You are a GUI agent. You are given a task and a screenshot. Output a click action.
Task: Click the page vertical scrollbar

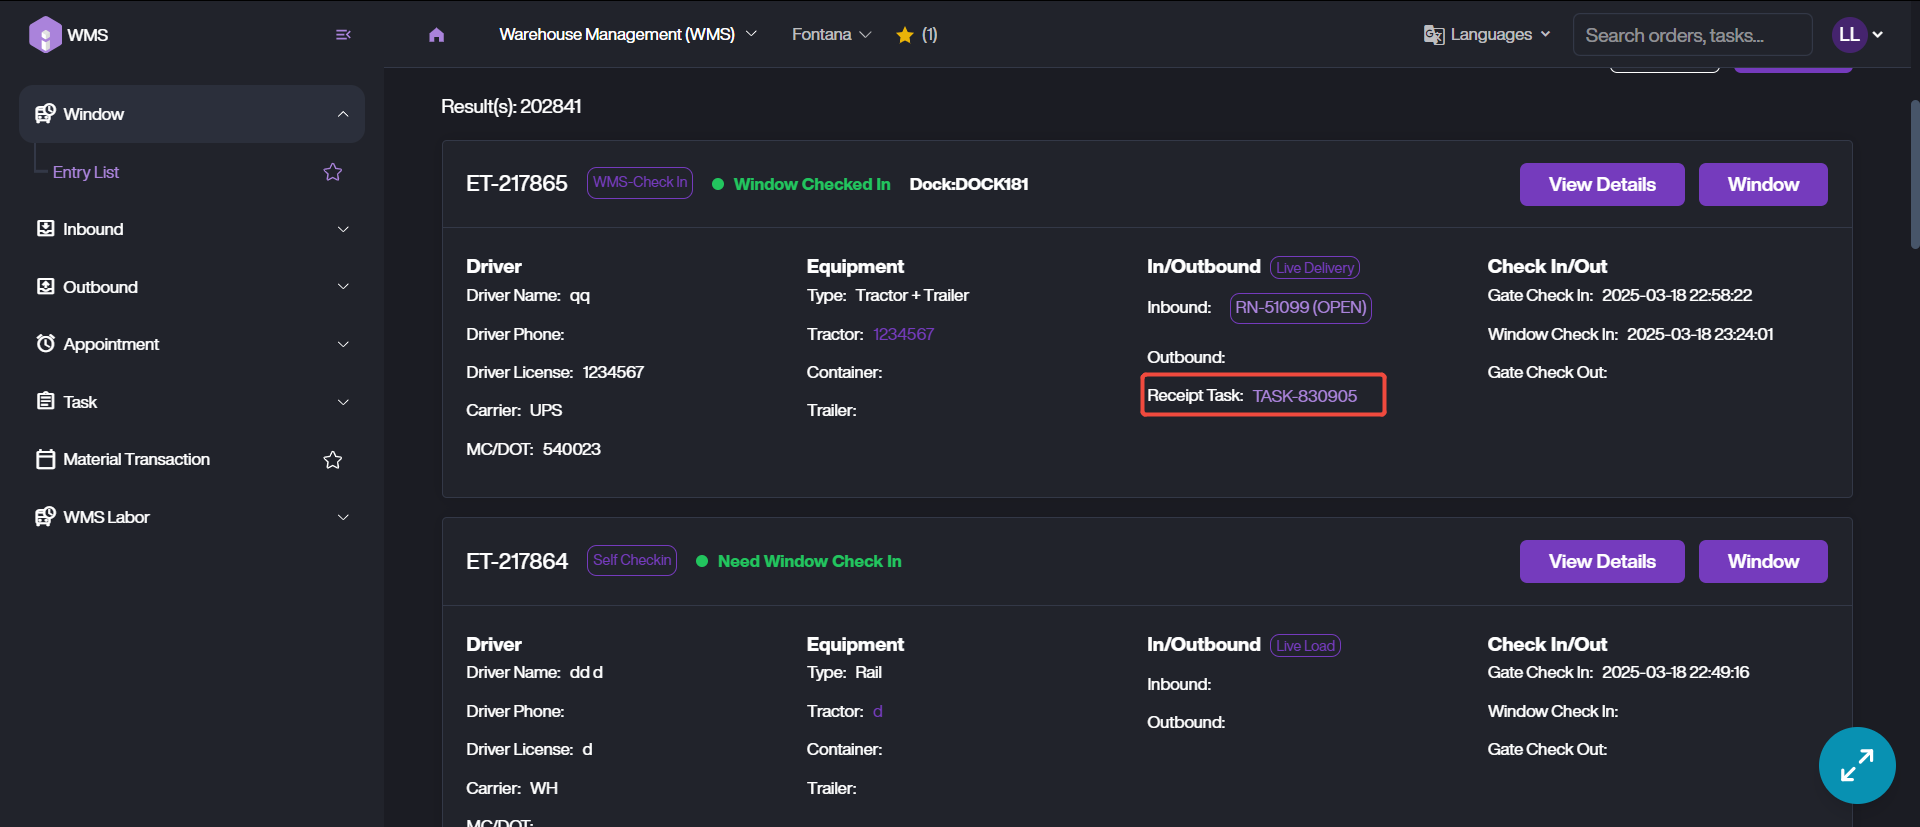pyautogui.click(x=1914, y=175)
